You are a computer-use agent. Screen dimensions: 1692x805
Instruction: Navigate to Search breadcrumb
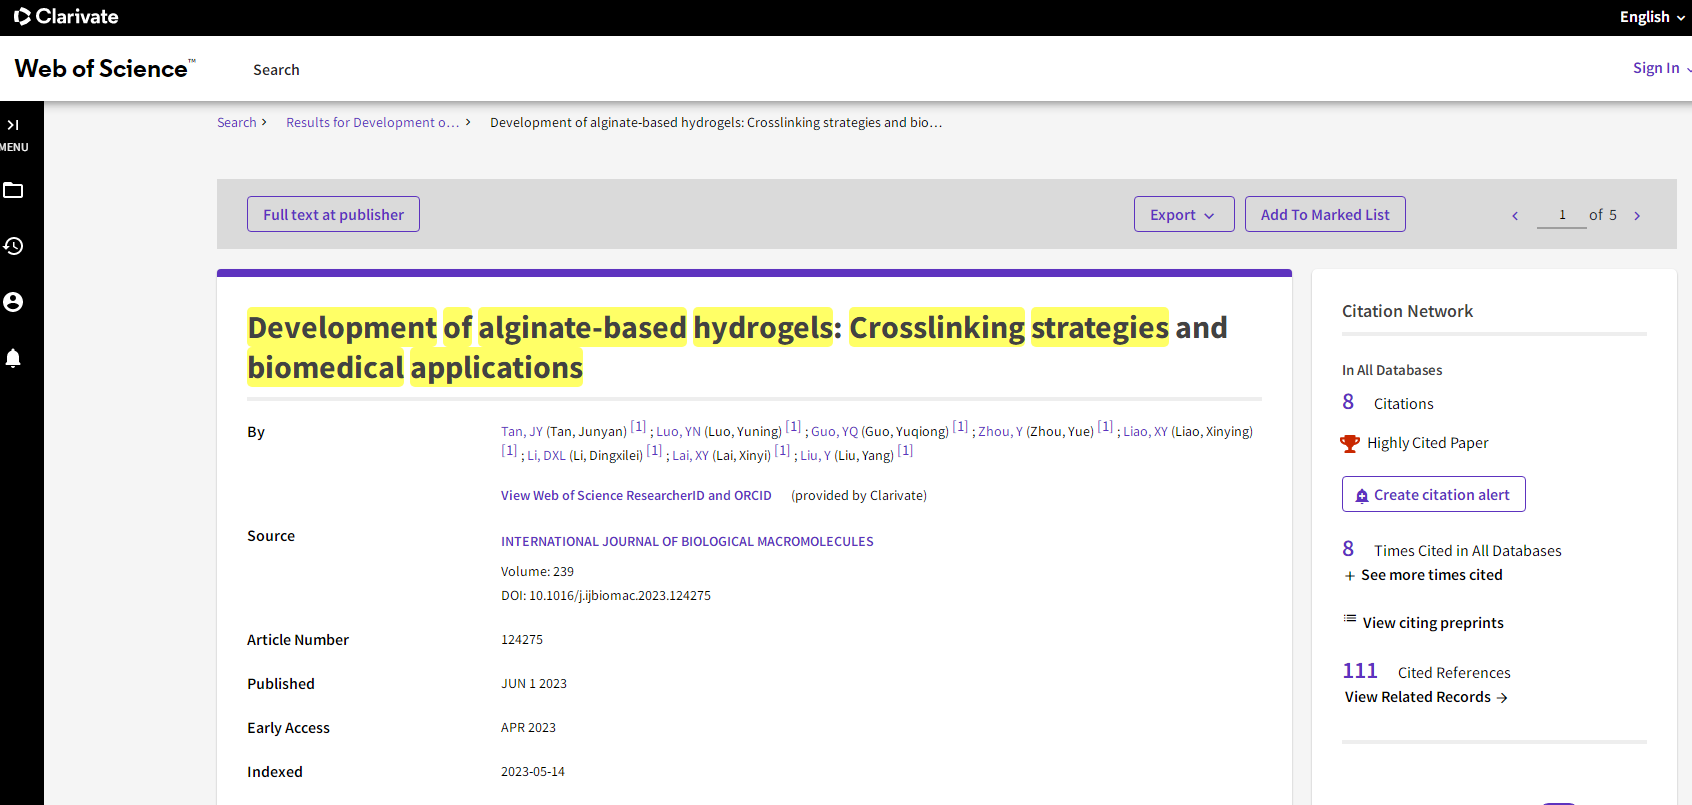pyautogui.click(x=237, y=123)
